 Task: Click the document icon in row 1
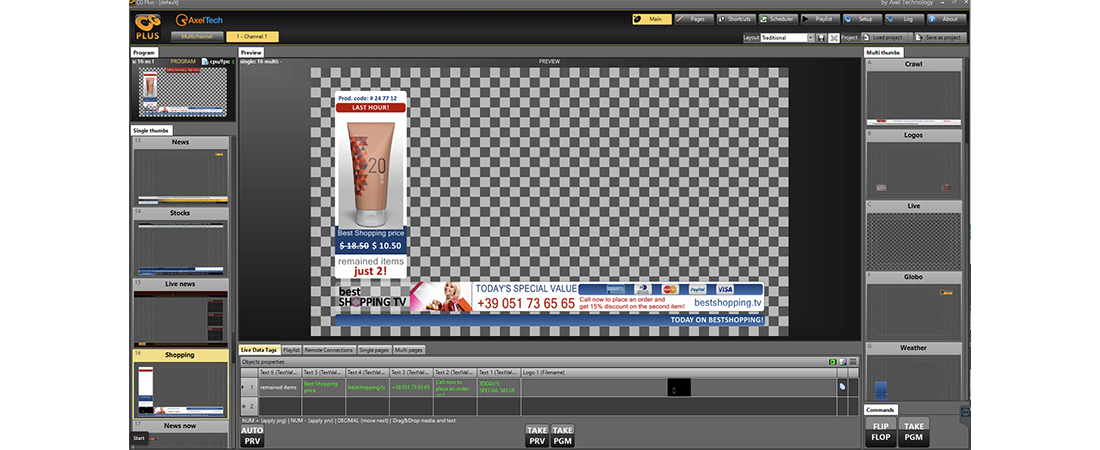pos(843,387)
